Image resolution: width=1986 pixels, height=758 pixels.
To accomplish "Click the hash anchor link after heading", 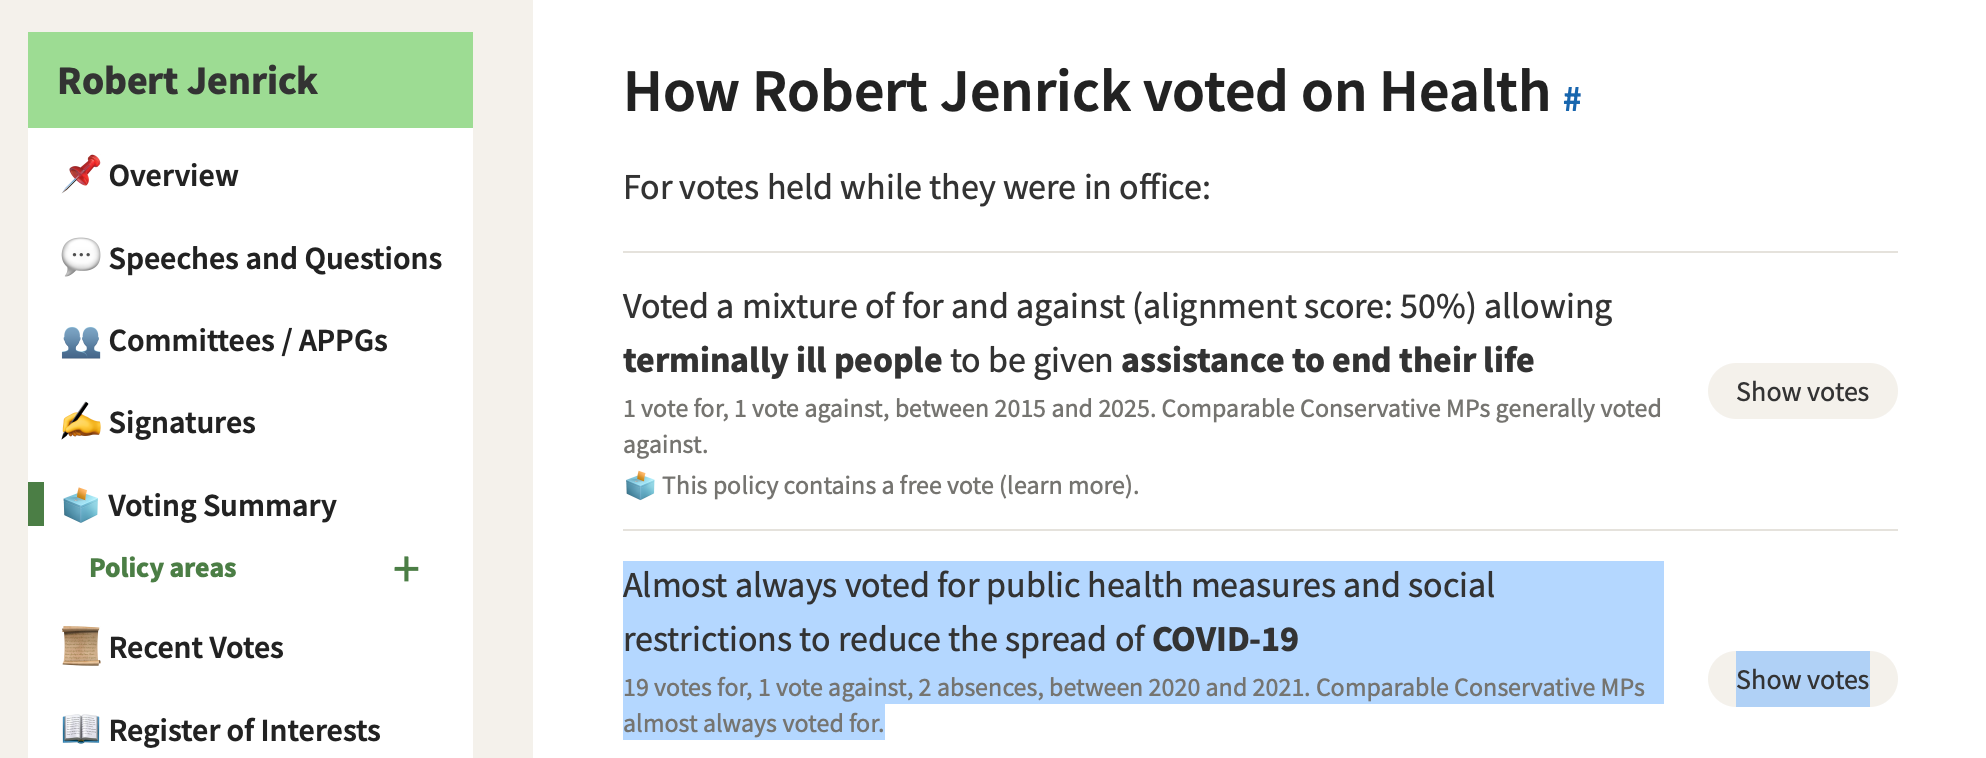I will (1572, 99).
